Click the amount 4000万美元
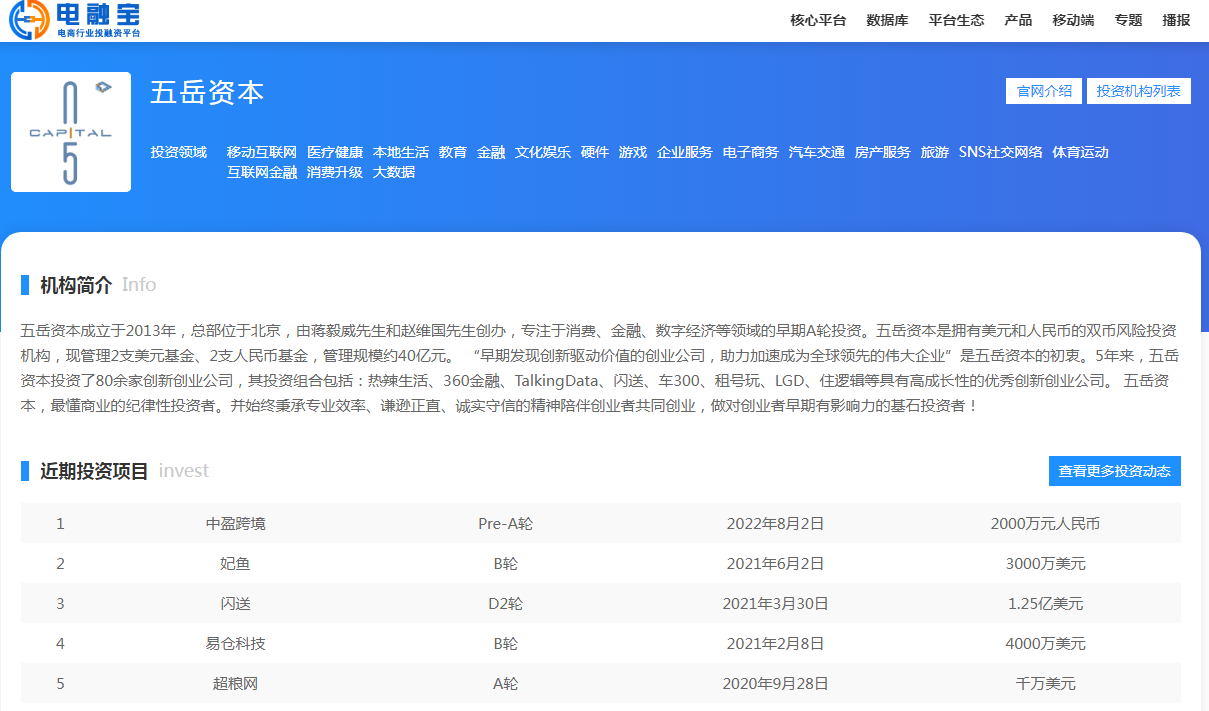 1046,643
